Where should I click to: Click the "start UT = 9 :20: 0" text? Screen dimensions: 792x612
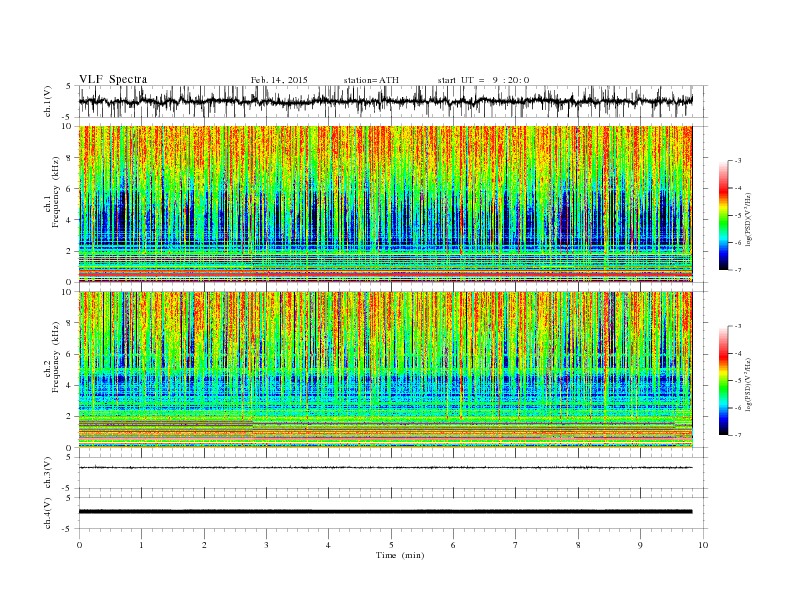483,80
